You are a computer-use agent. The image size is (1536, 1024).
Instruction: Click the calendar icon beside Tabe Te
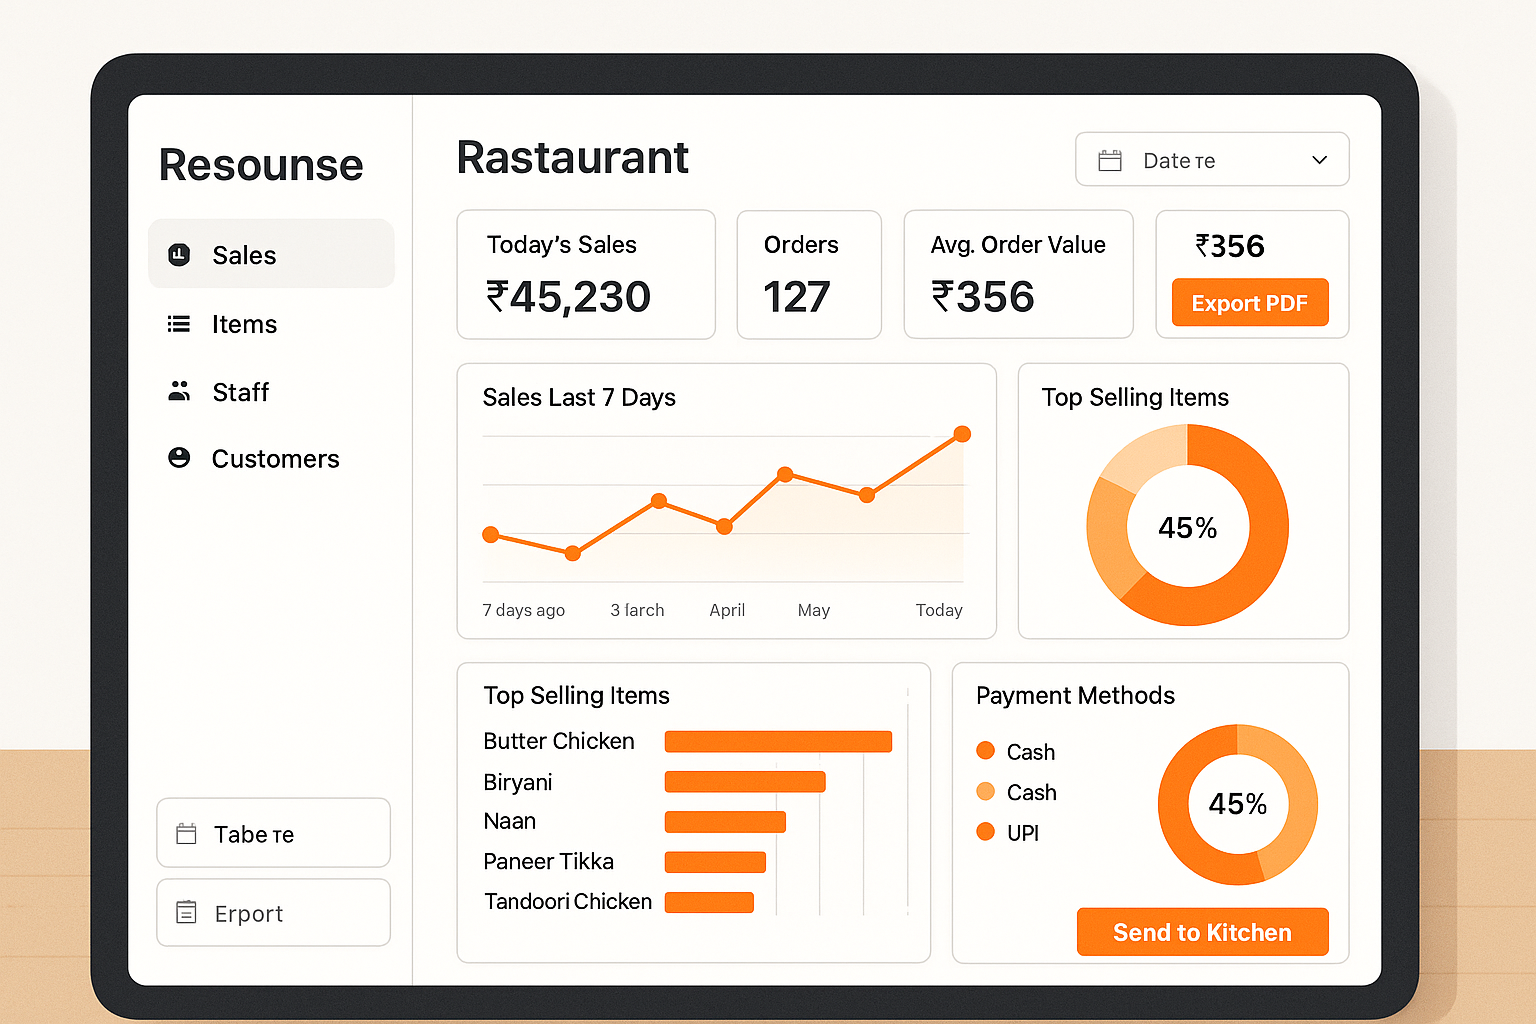tap(186, 833)
